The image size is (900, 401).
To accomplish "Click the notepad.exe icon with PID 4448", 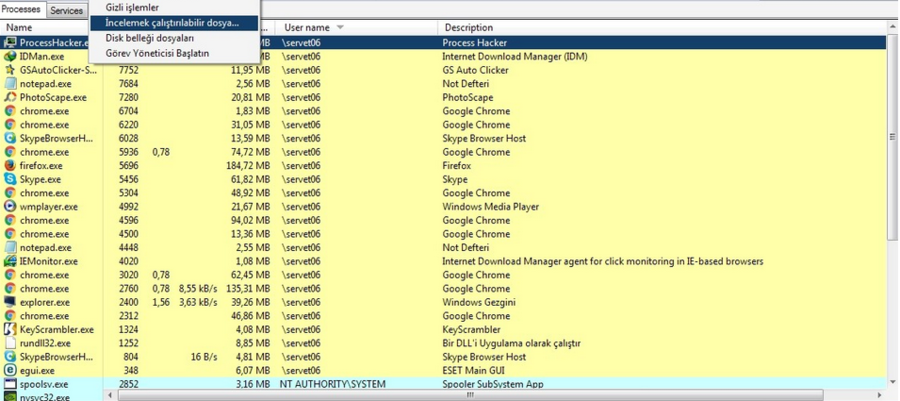I will coord(10,248).
